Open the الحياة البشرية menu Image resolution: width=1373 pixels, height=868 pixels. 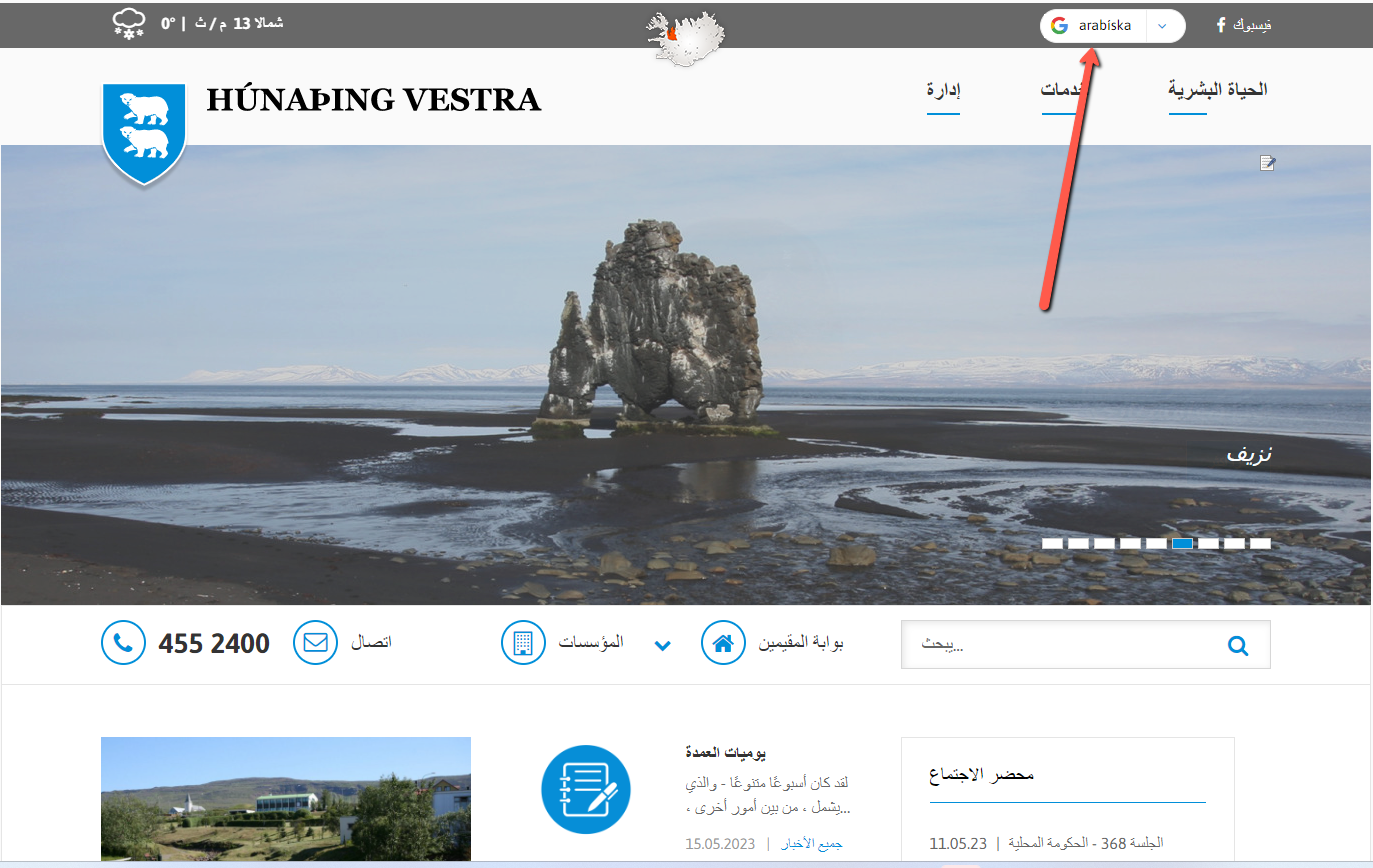1217,90
